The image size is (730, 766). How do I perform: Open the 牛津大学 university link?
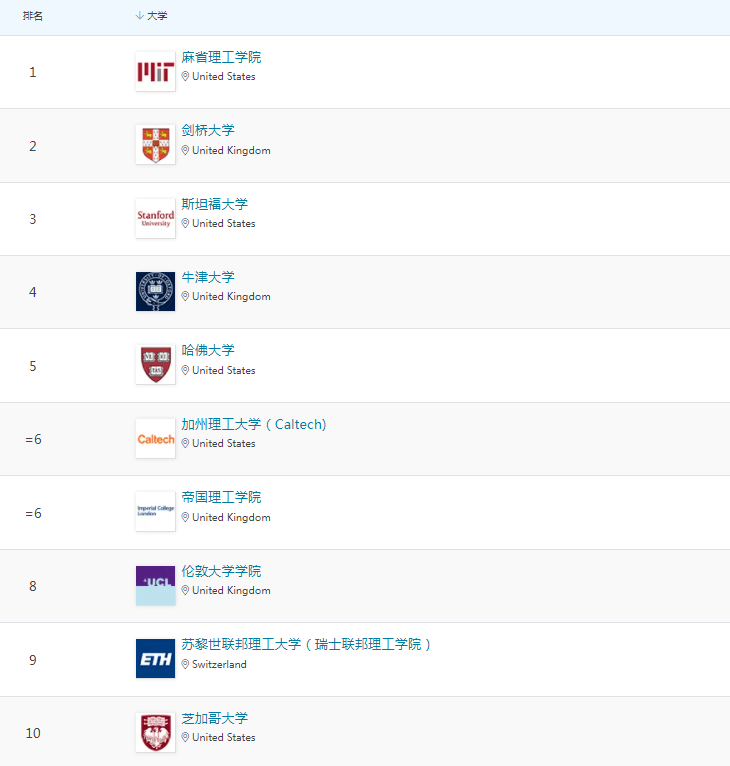[x=208, y=277]
